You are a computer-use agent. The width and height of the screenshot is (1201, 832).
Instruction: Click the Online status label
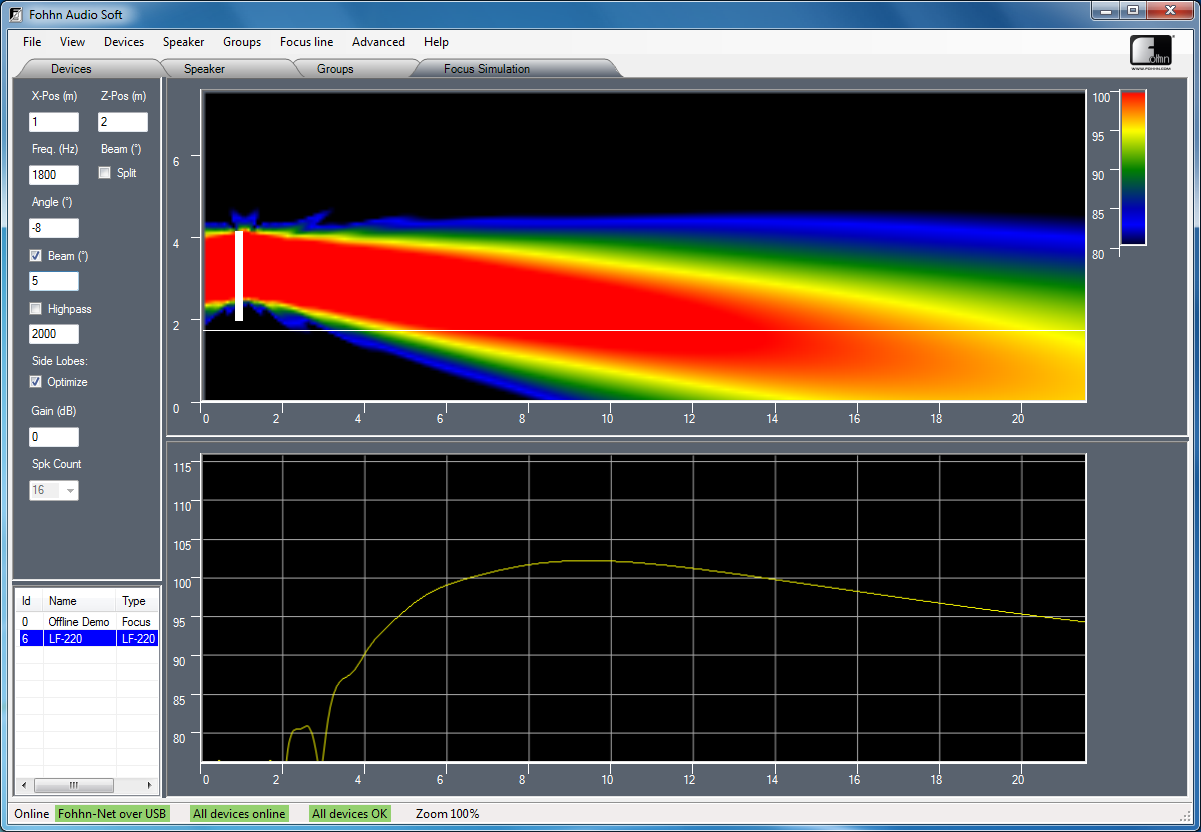click(x=32, y=814)
